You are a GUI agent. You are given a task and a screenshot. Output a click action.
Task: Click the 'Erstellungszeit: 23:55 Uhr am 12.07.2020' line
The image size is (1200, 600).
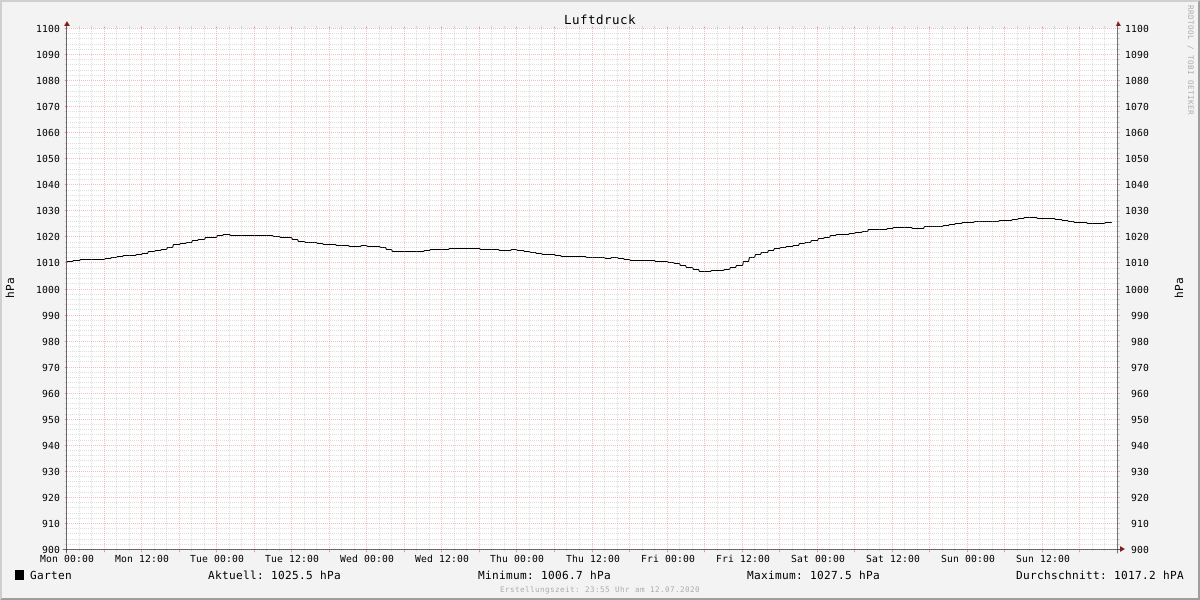point(600,589)
